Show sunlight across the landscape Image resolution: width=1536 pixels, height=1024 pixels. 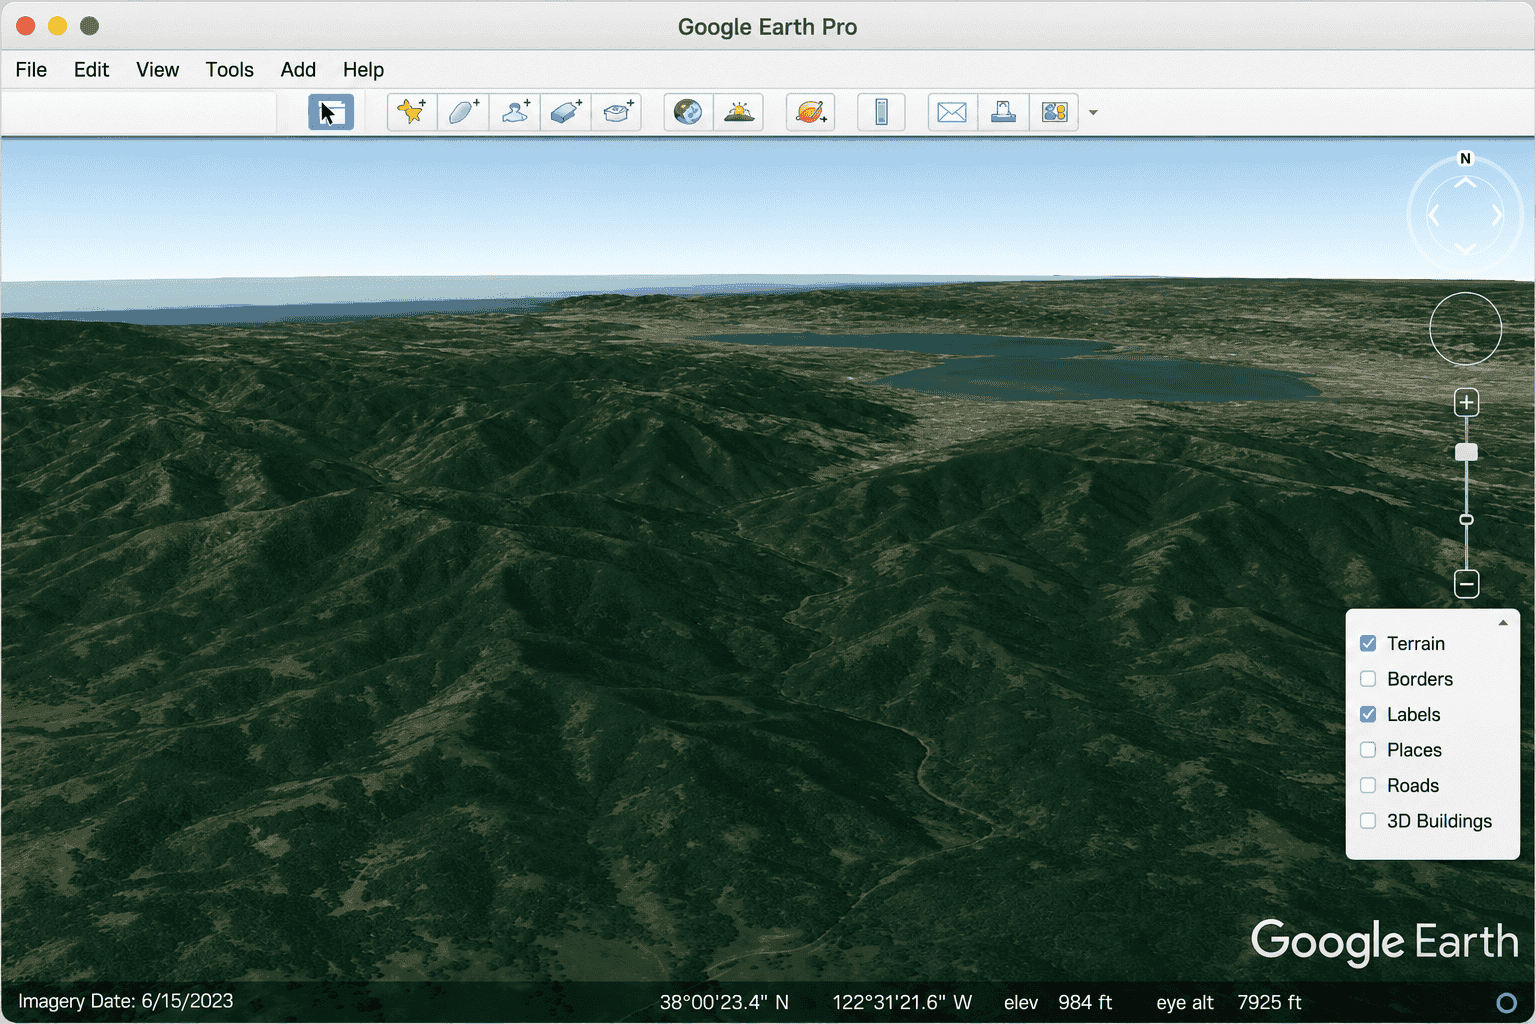pyautogui.click(x=739, y=112)
